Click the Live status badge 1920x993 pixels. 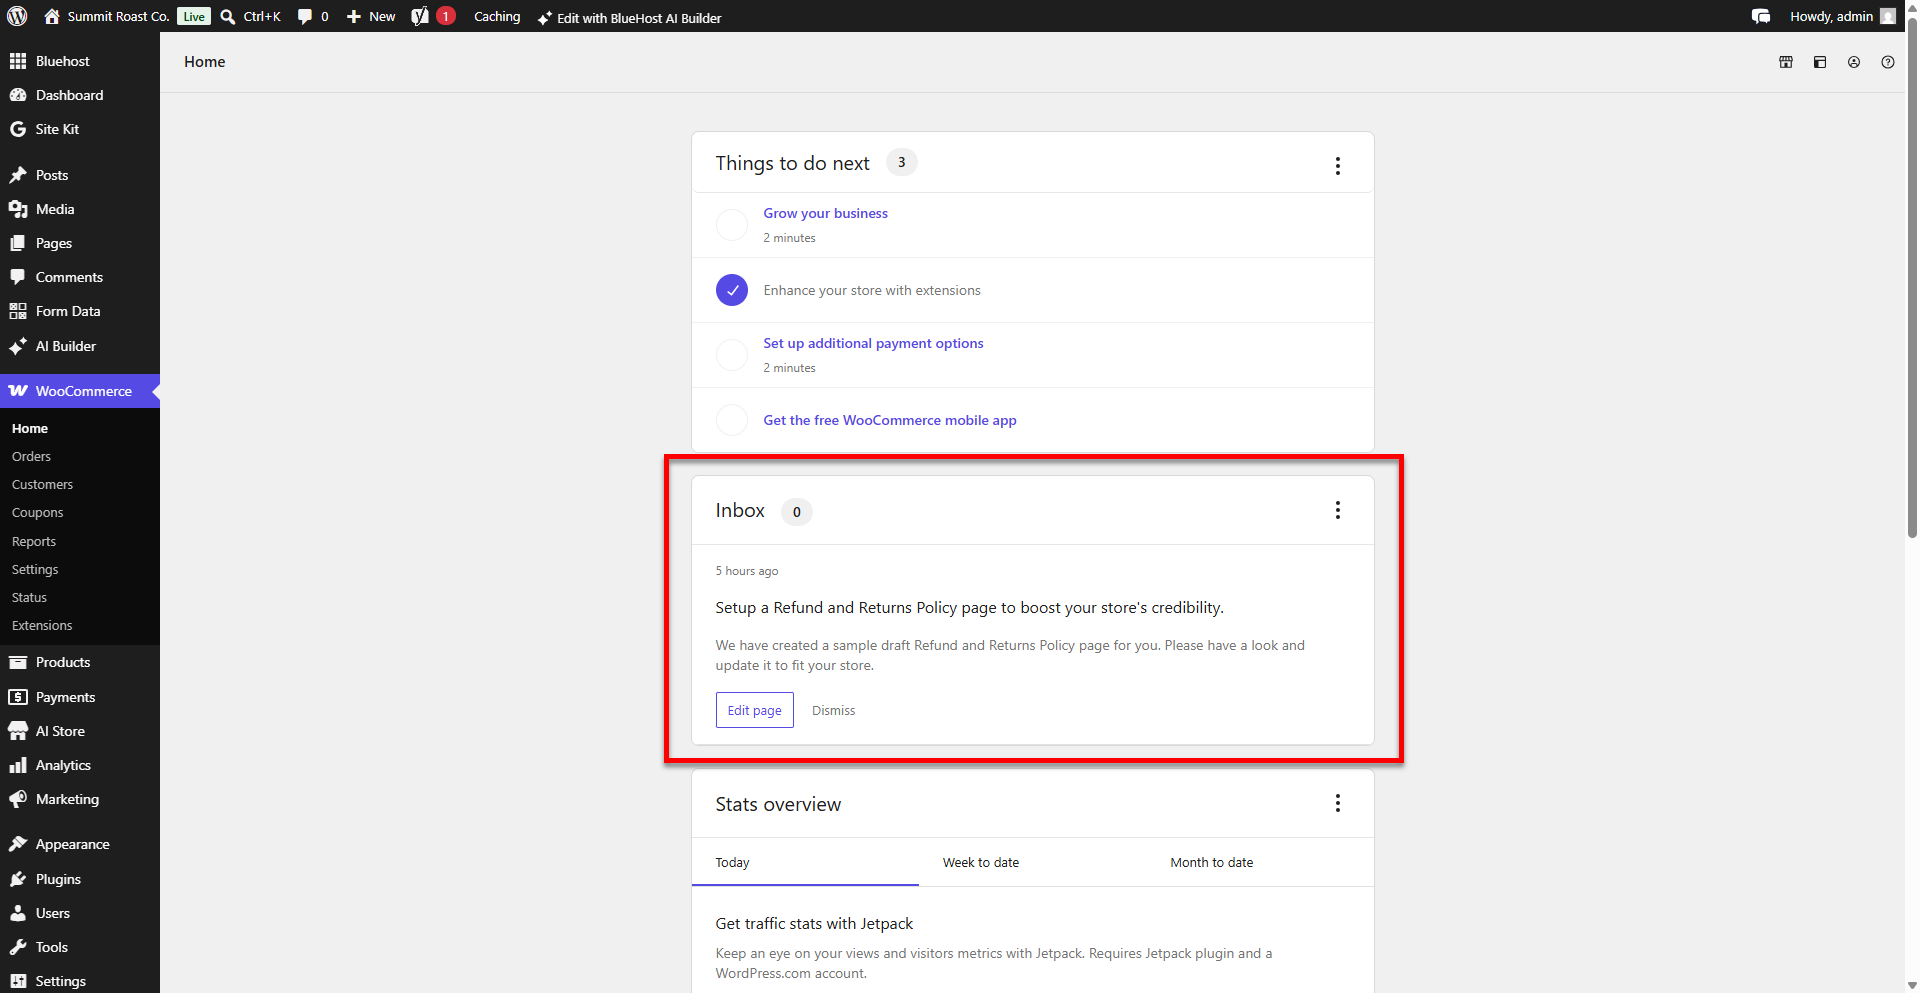(x=194, y=17)
